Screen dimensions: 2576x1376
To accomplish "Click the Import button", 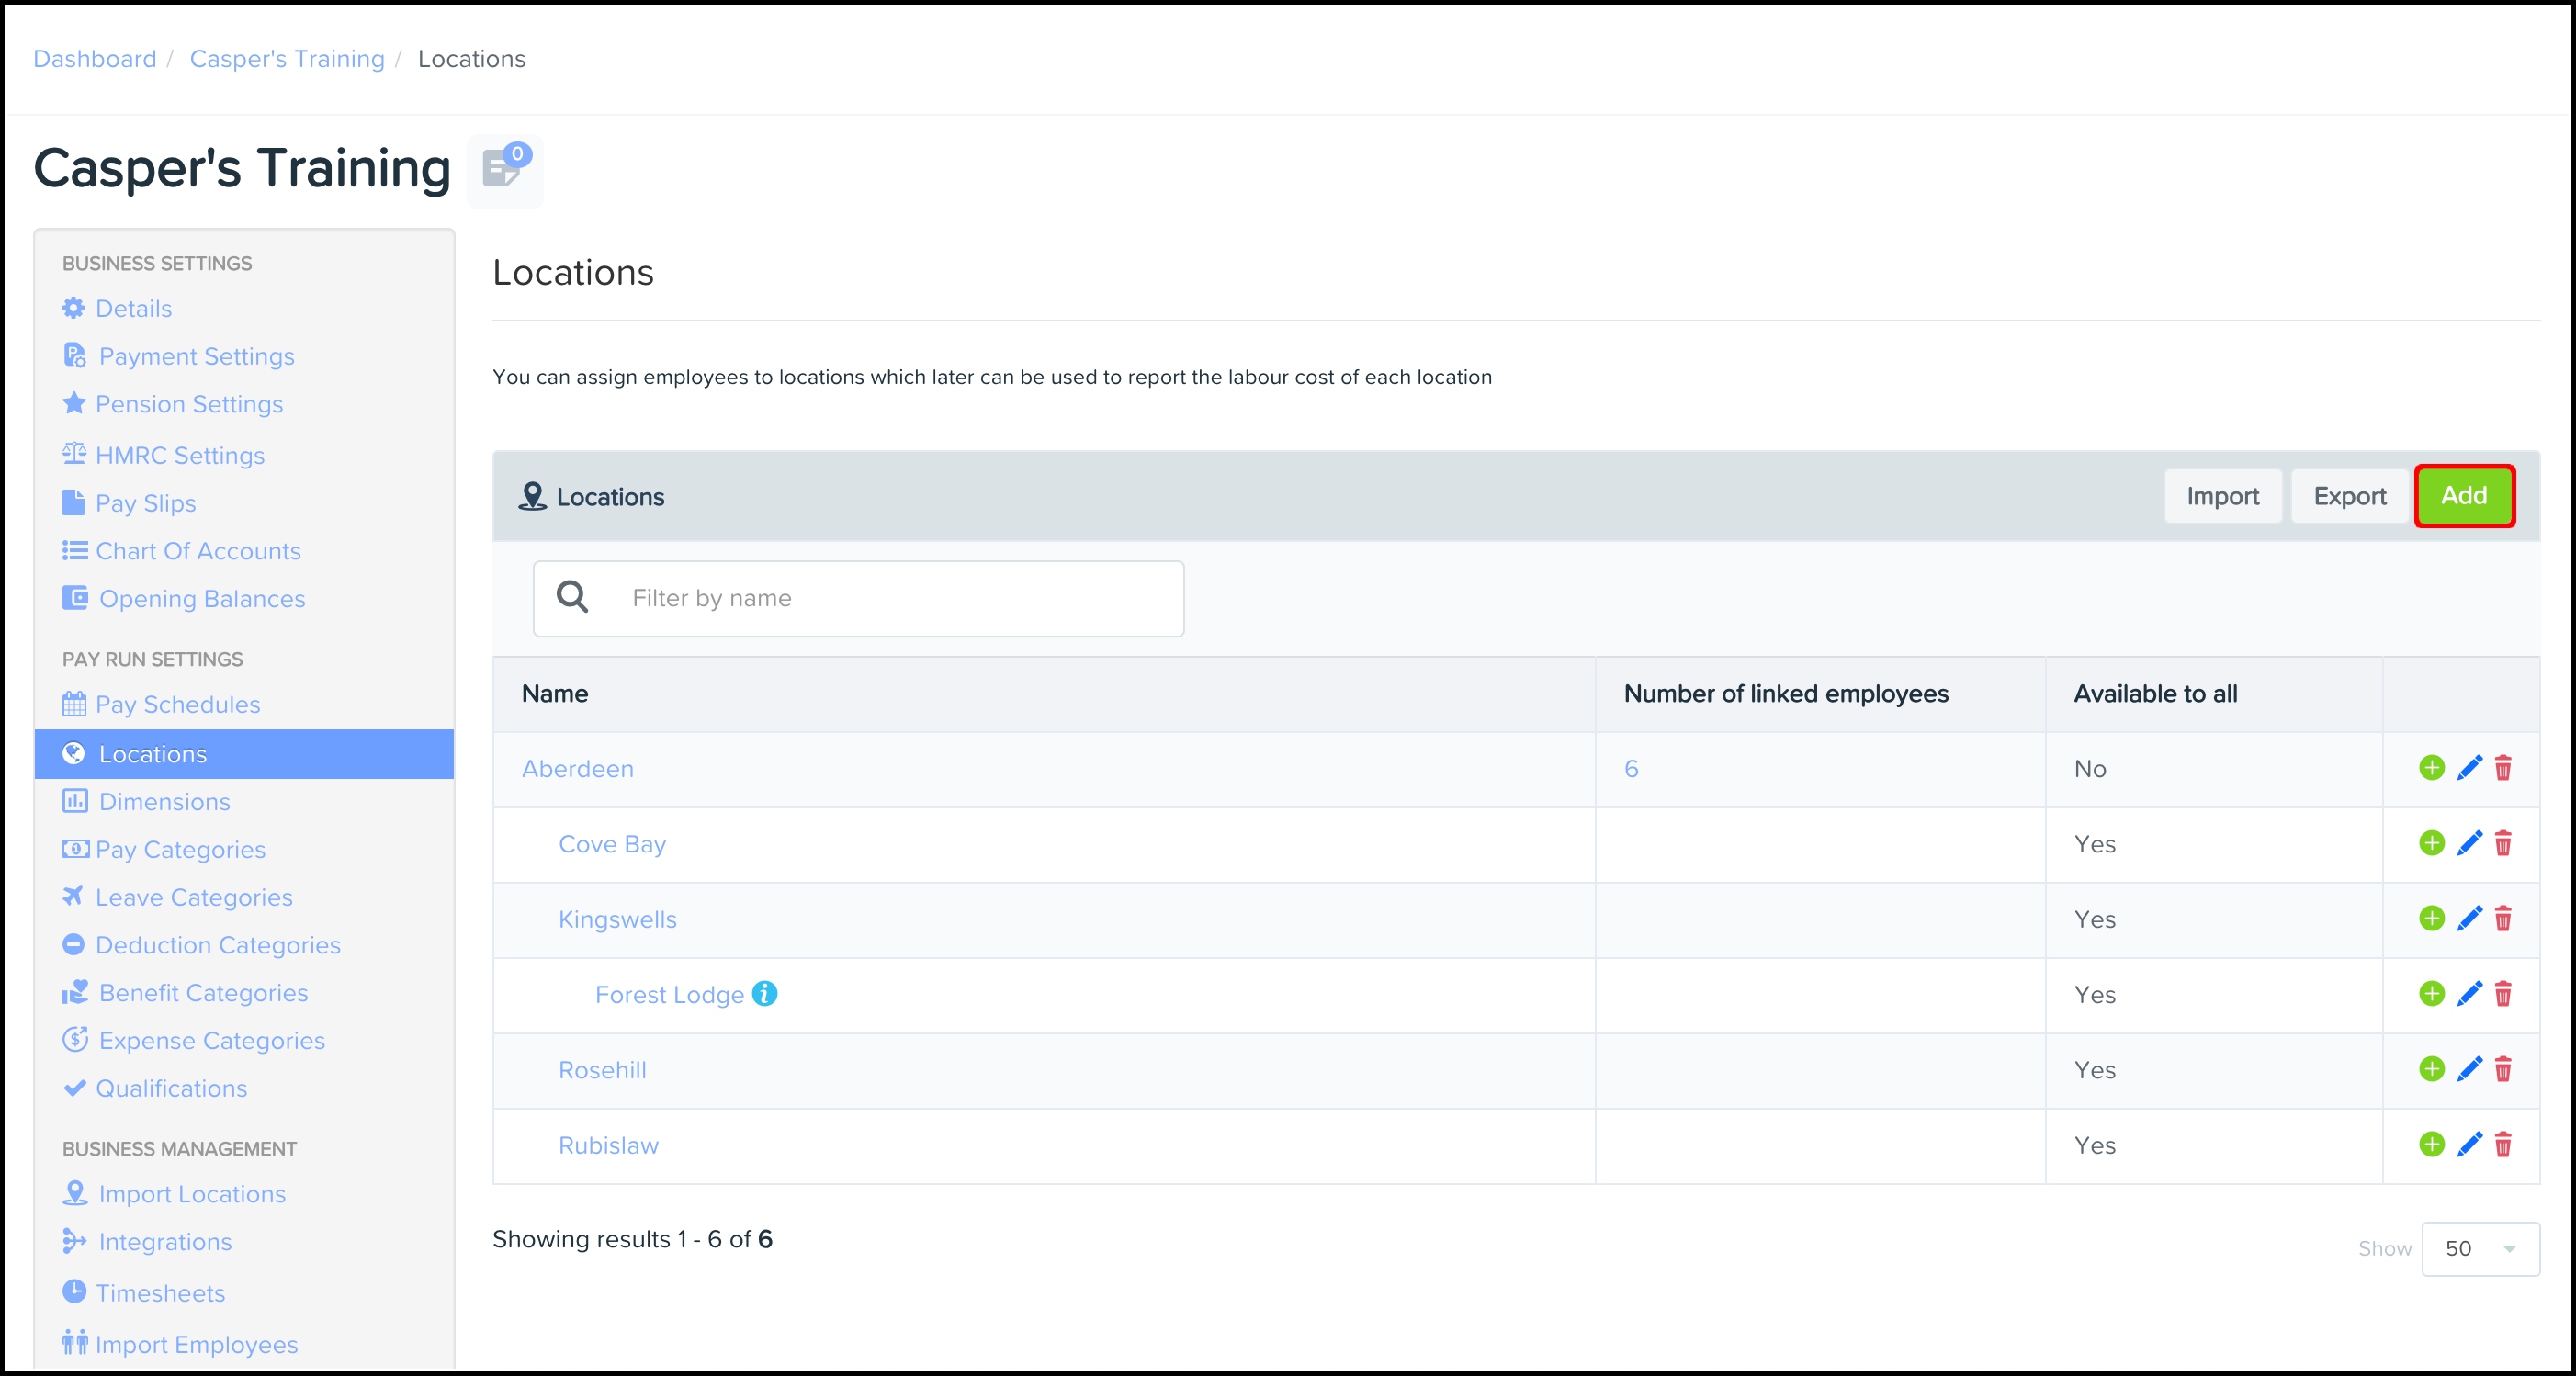I will (2222, 496).
